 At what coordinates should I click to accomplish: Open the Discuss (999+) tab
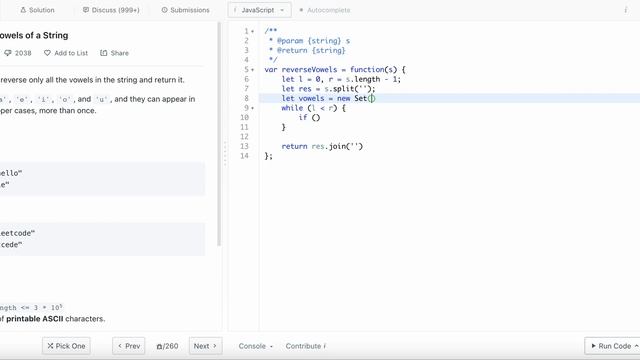click(x=111, y=10)
